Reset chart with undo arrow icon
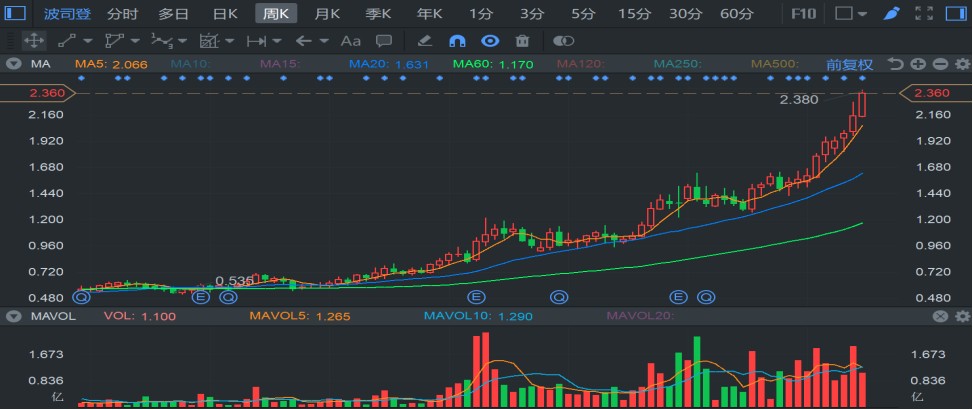The image size is (973, 410). (895, 64)
